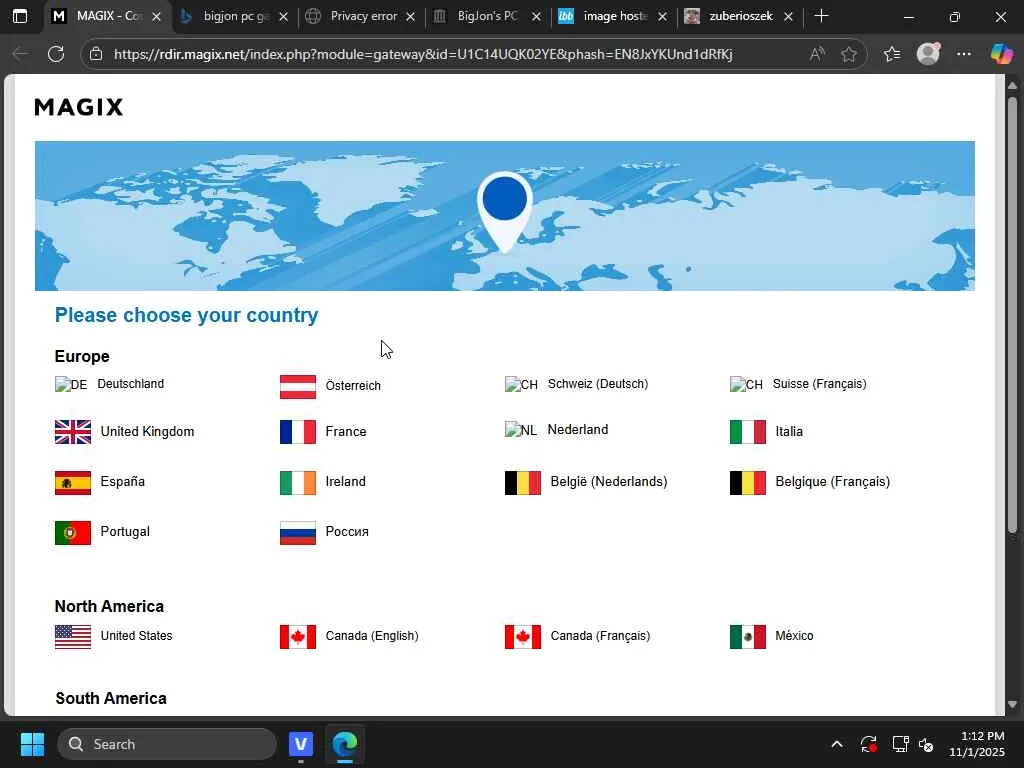The image size is (1024, 768).
Task: Open the V app in taskbar
Action: [x=300, y=744]
